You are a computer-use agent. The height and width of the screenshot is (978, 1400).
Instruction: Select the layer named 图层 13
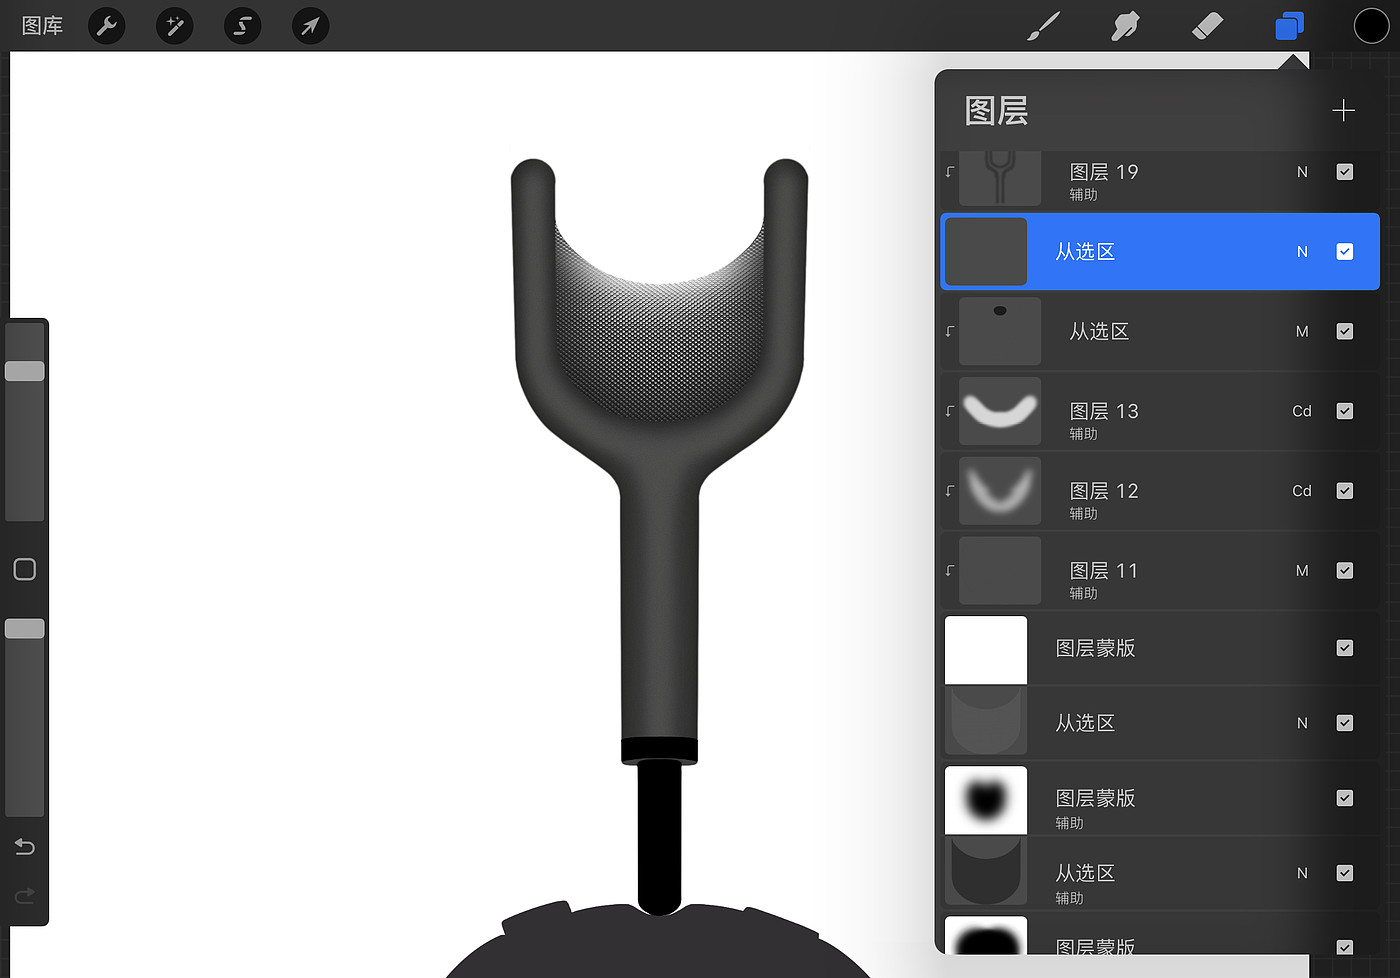click(x=1104, y=411)
